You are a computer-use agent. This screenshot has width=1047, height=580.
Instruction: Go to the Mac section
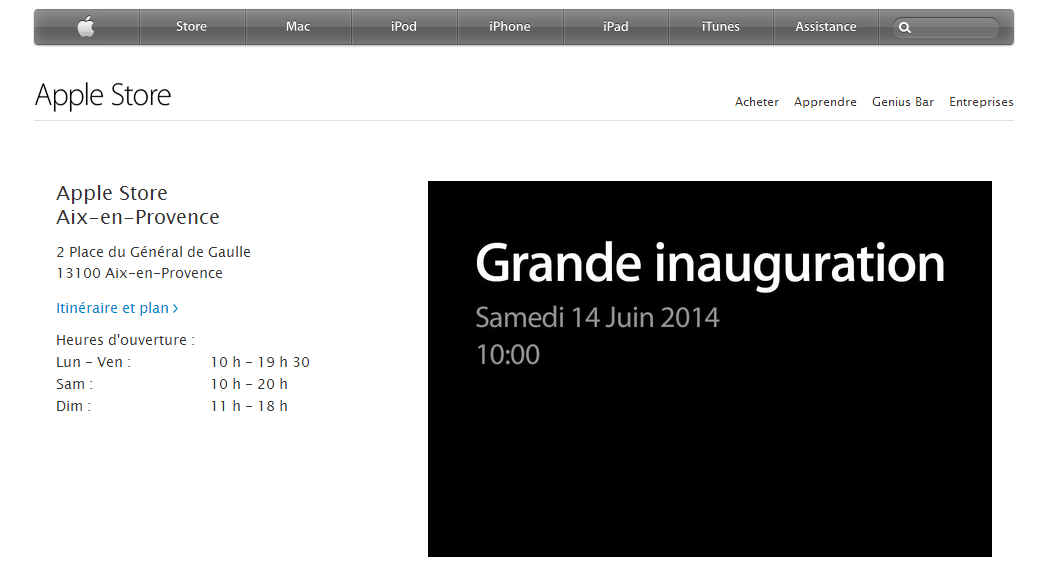[x=298, y=27]
